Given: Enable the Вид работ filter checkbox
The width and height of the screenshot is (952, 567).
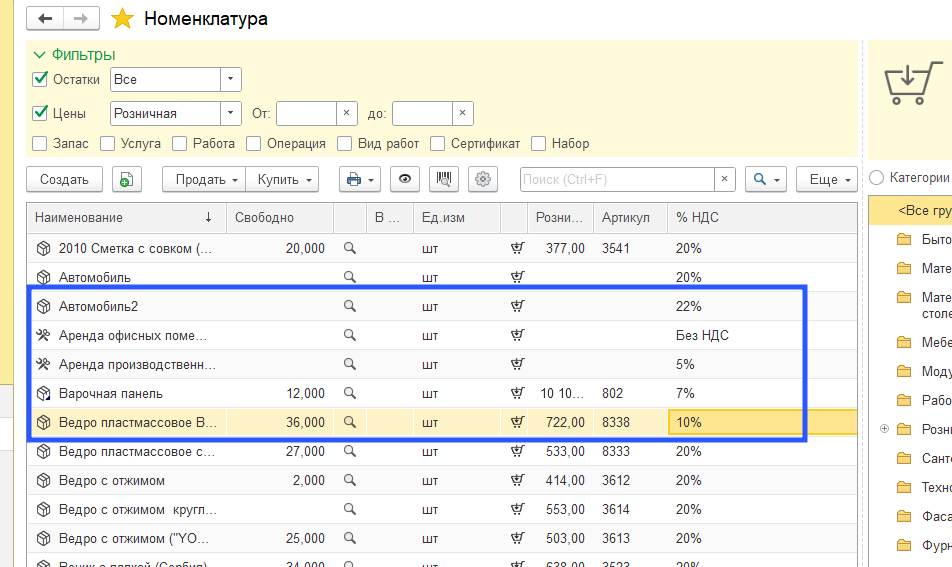Looking at the screenshot, I should click(x=345, y=143).
